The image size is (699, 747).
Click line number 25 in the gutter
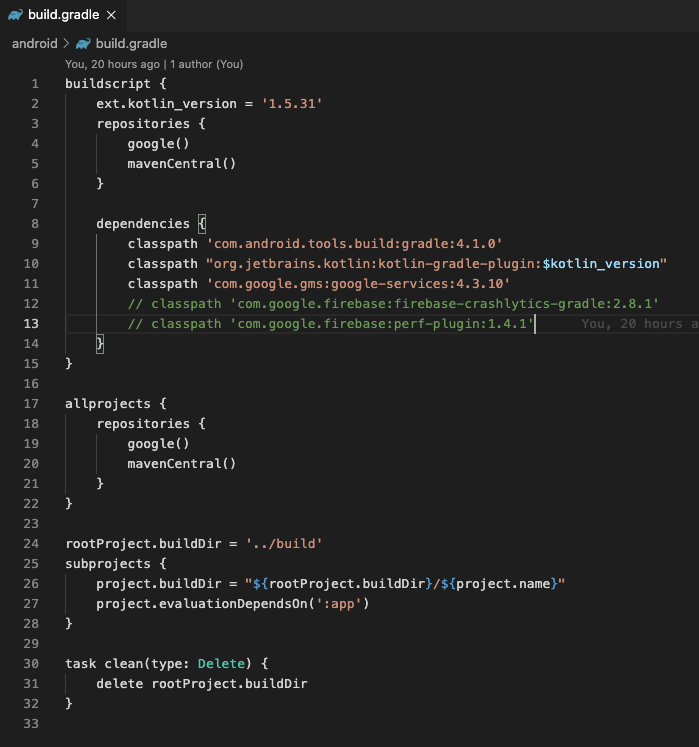[31, 564]
